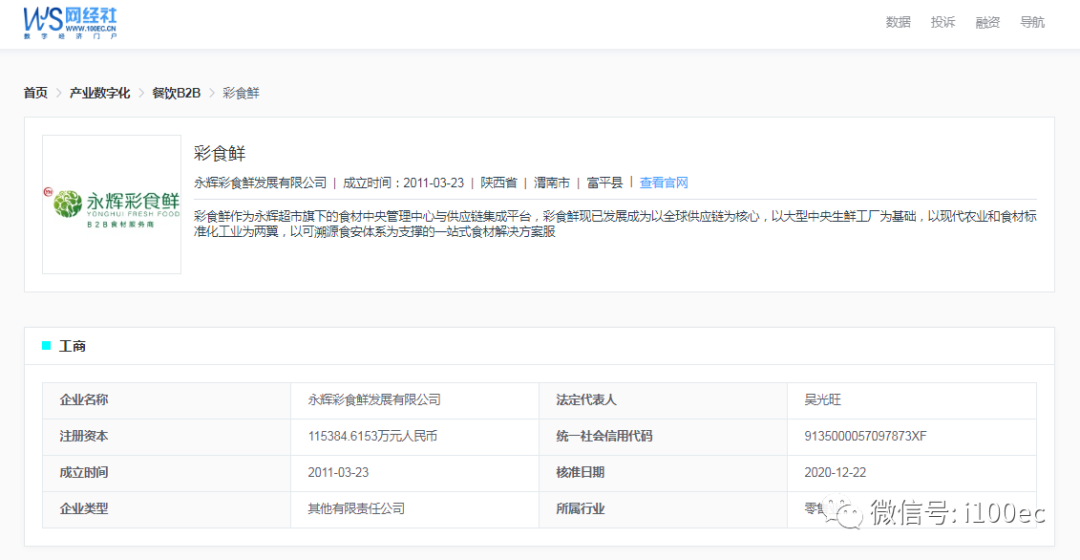Select company name value 永辉彩食鲜发展有限公司 in table

click(374, 400)
